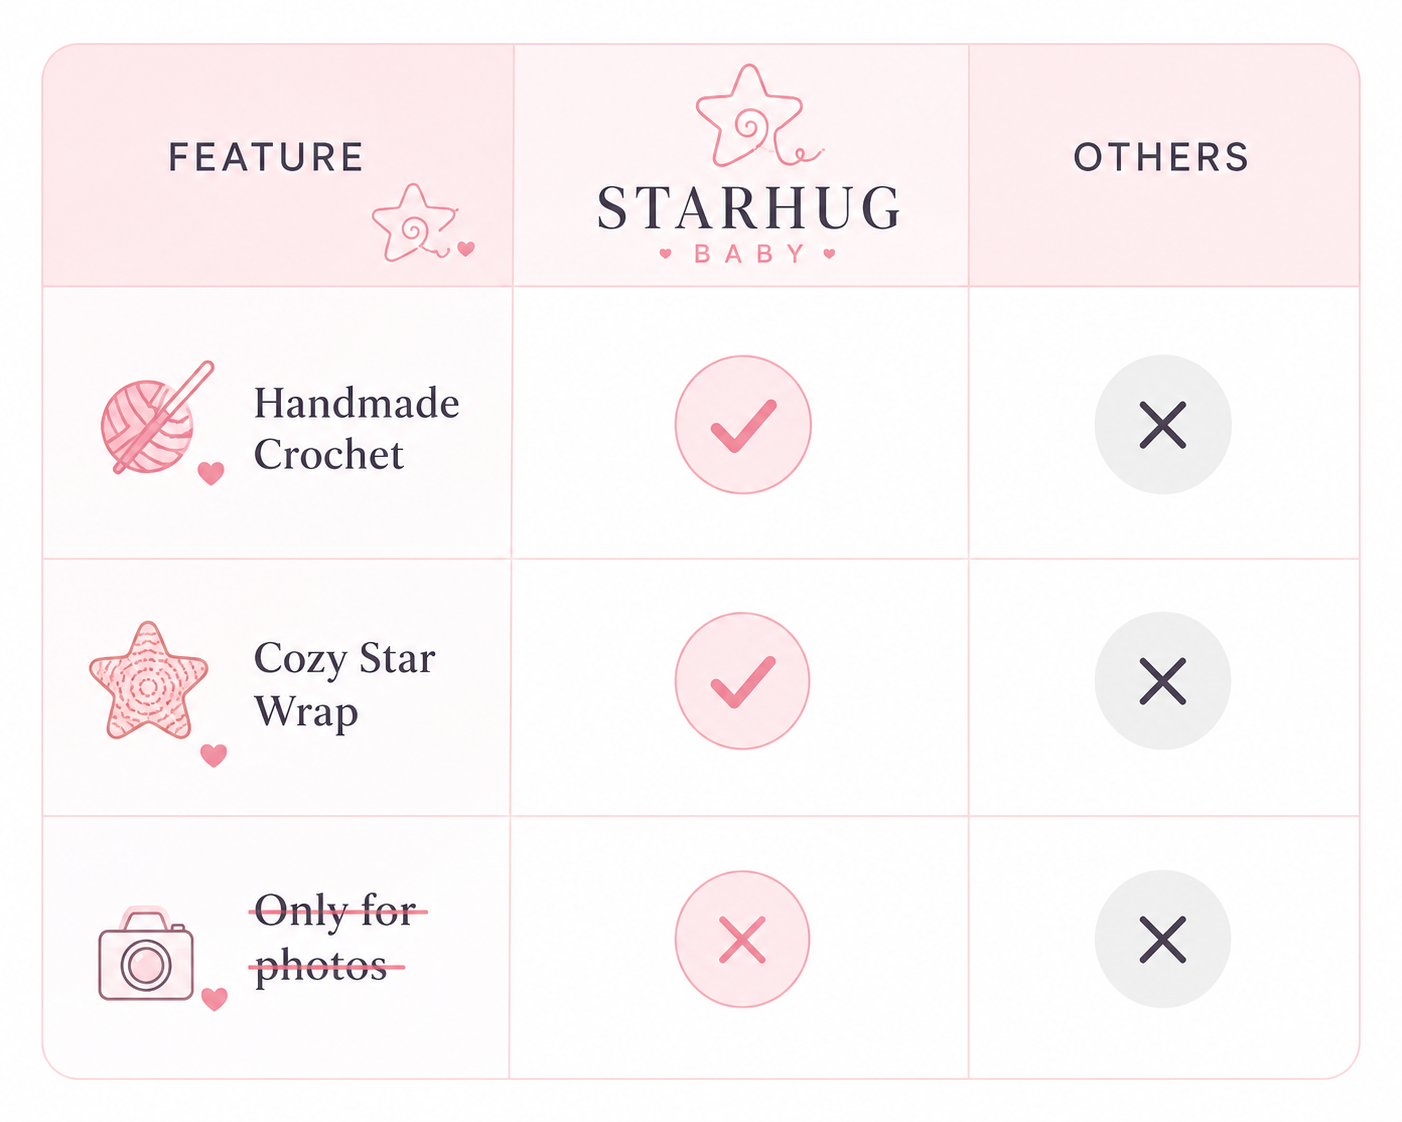Image resolution: width=1402 pixels, height=1122 pixels.
Task: Click the gray X for Others Cozy Star Wrap
Action: click(x=1162, y=681)
